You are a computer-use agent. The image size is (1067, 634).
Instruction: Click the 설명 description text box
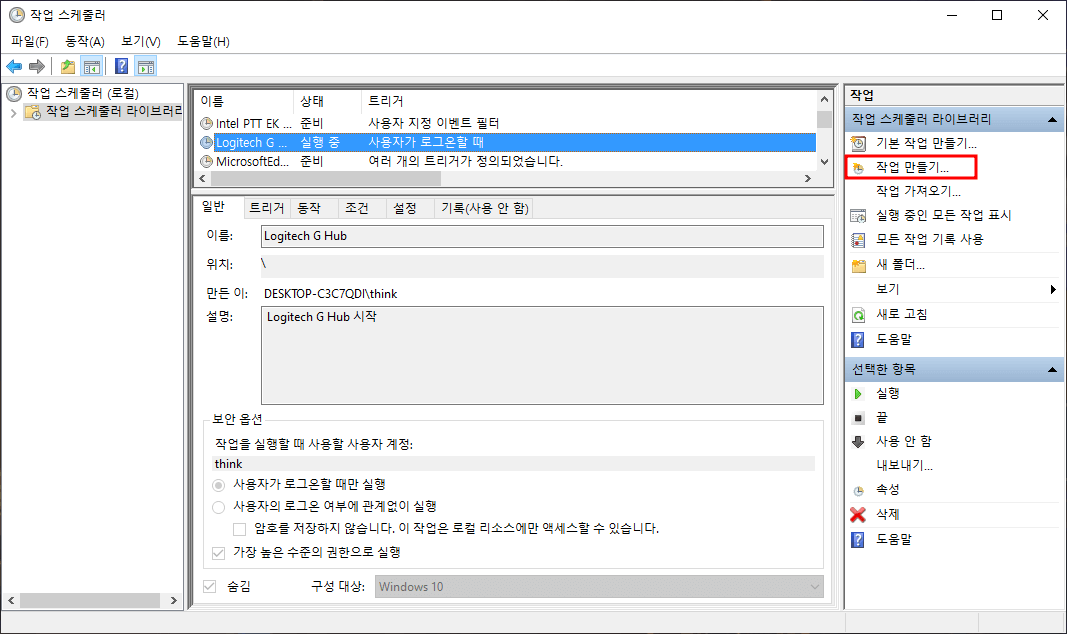coord(542,356)
